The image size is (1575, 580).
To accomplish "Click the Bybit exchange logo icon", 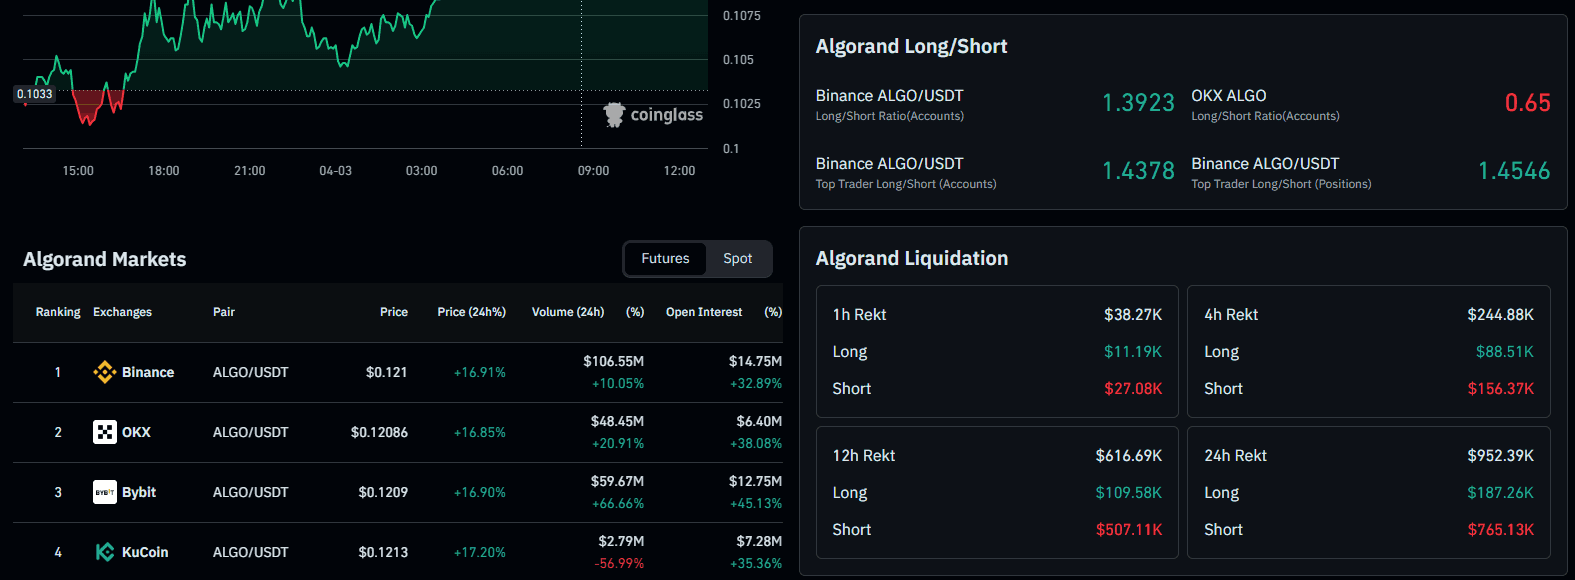I will (105, 492).
